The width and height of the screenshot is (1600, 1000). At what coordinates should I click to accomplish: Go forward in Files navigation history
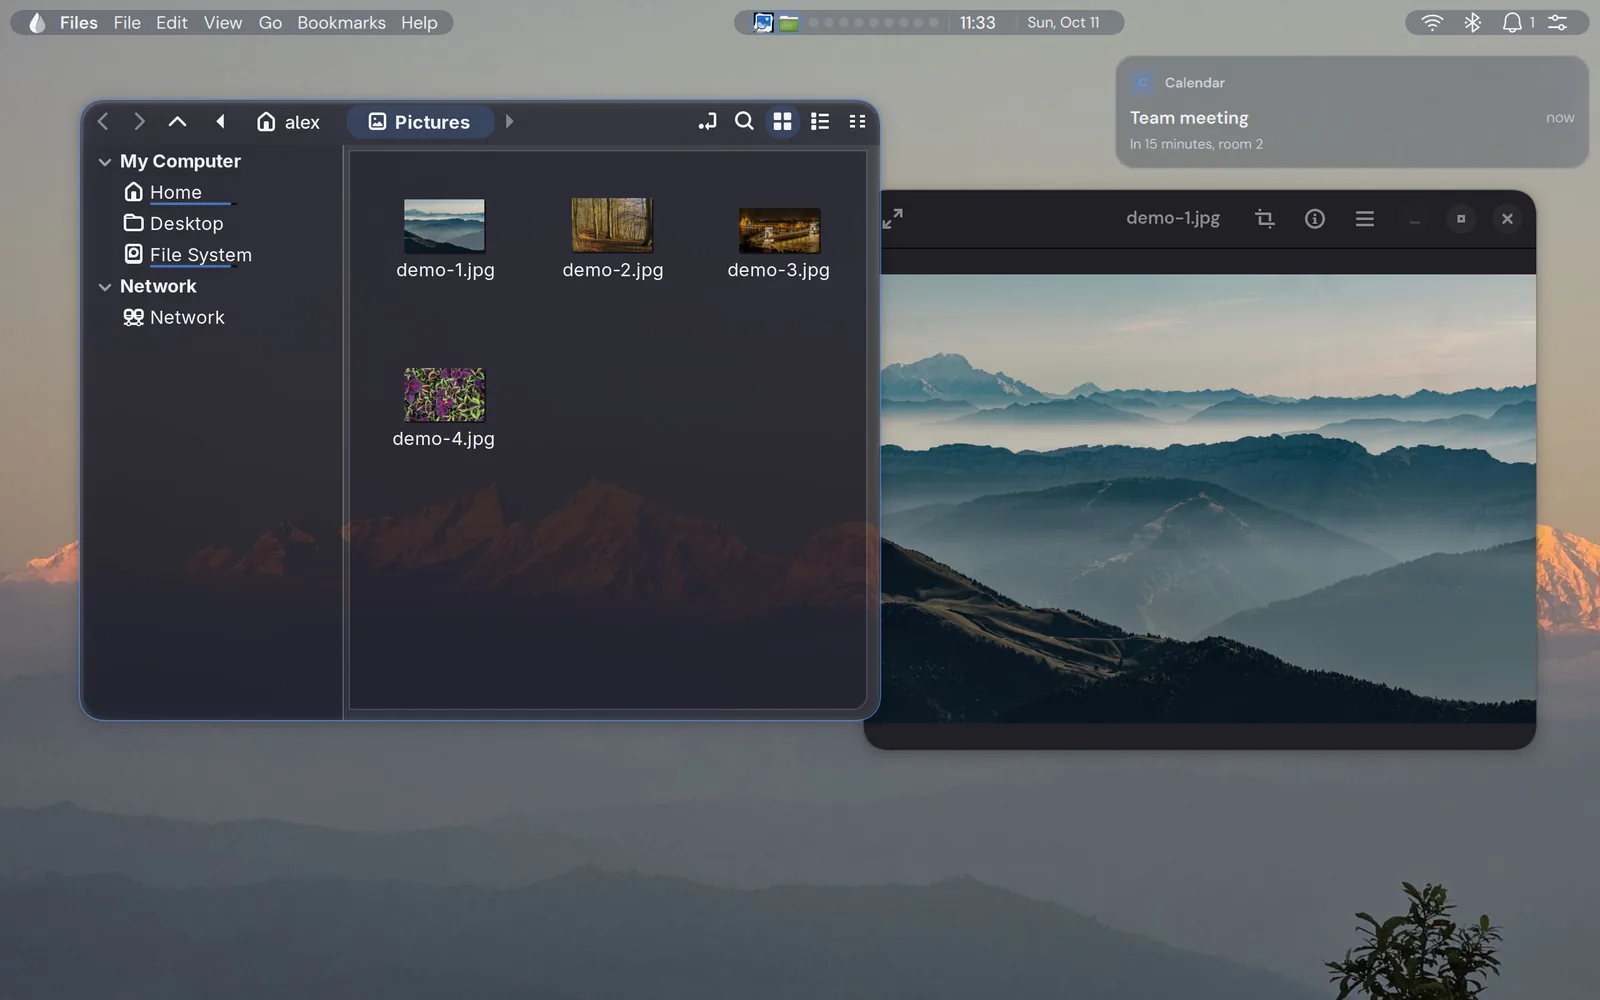pyautogui.click(x=139, y=122)
